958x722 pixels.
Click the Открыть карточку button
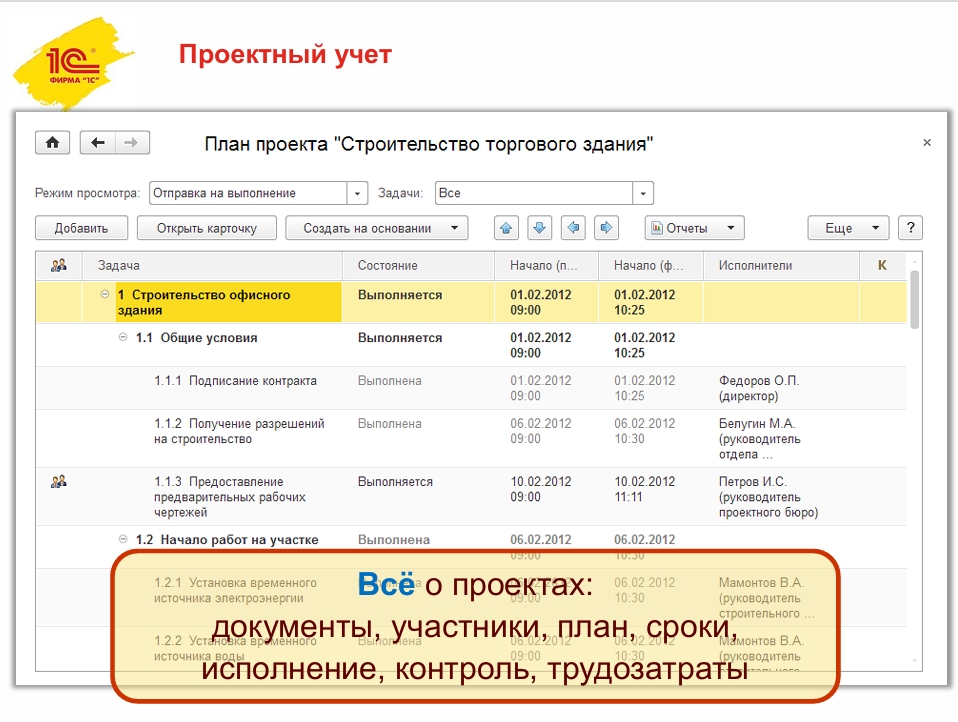click(207, 228)
